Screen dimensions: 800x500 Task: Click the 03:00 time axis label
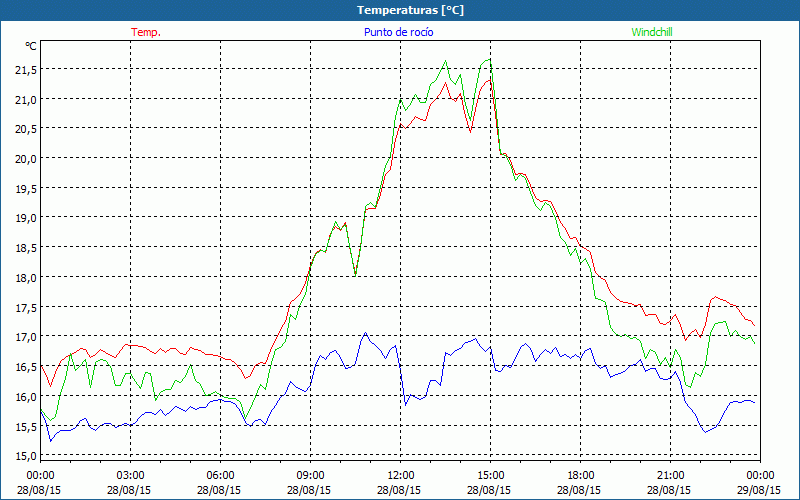(131, 476)
